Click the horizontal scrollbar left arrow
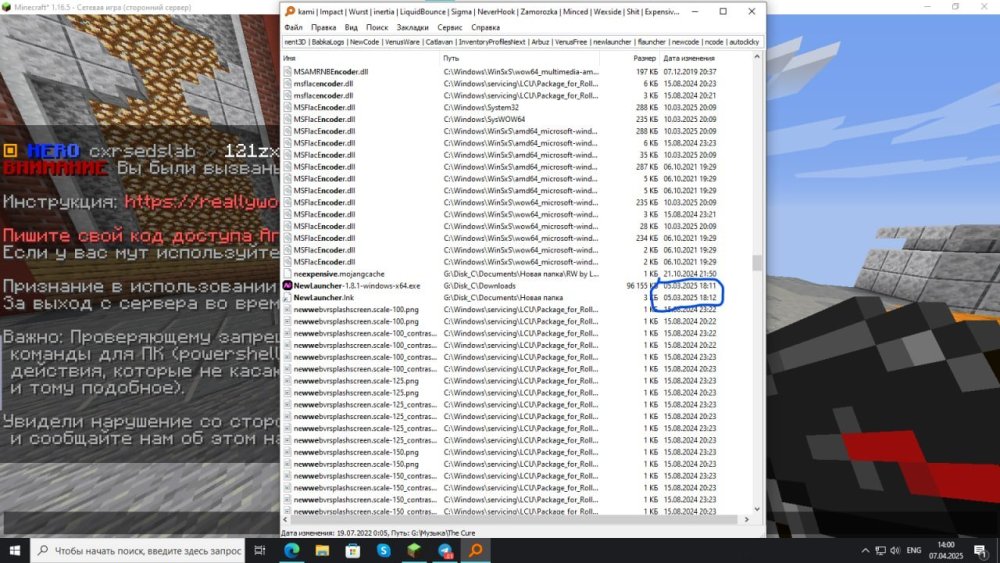The height and width of the screenshot is (563, 1000). click(285, 520)
